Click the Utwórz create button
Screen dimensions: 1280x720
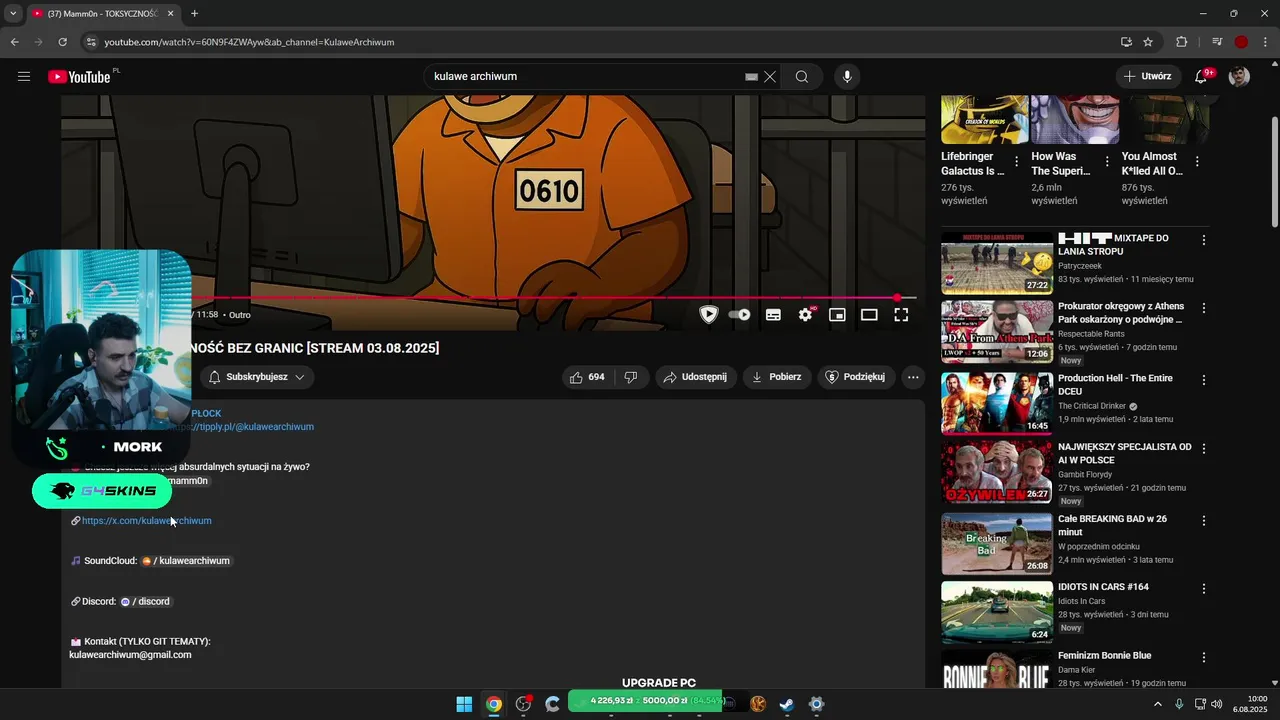click(x=1148, y=76)
